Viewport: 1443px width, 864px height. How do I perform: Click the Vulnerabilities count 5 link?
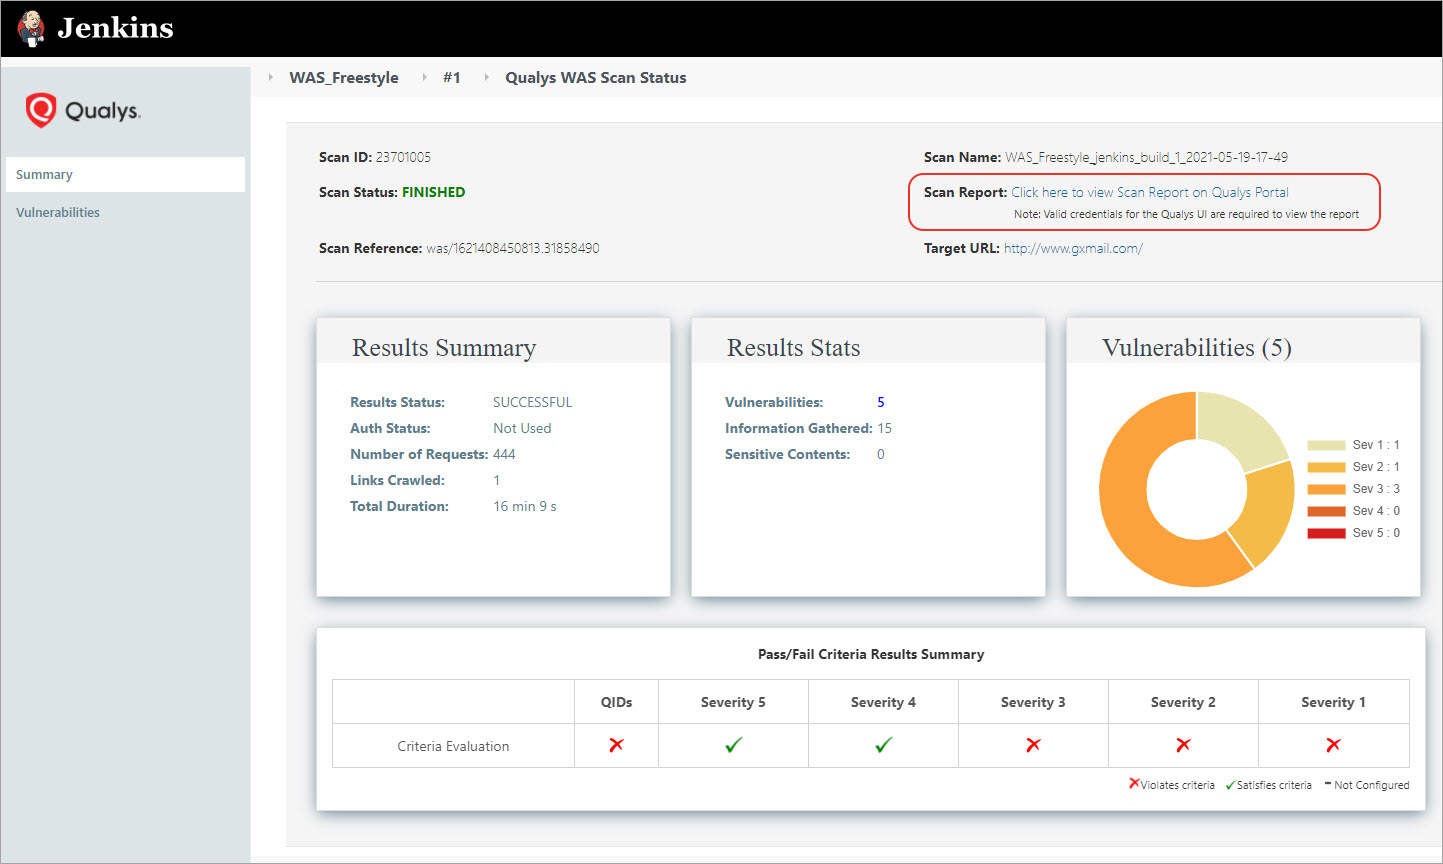coord(881,402)
